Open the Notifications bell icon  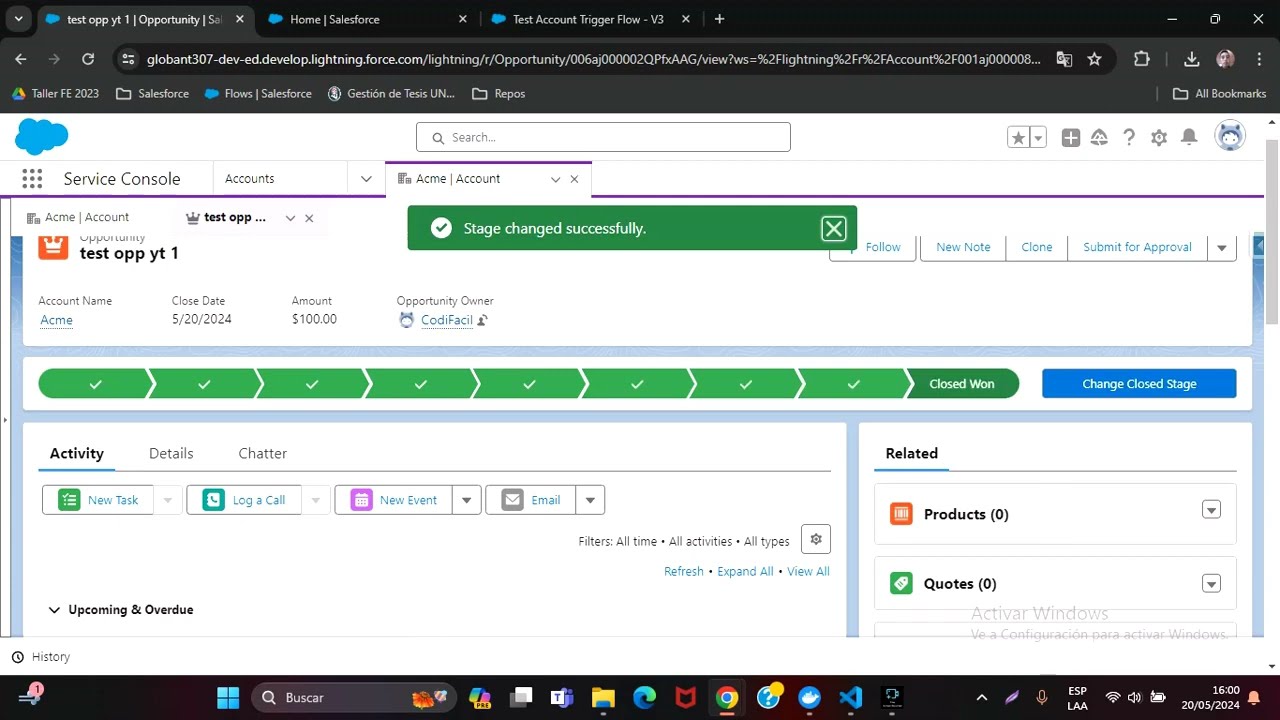[x=1189, y=138]
